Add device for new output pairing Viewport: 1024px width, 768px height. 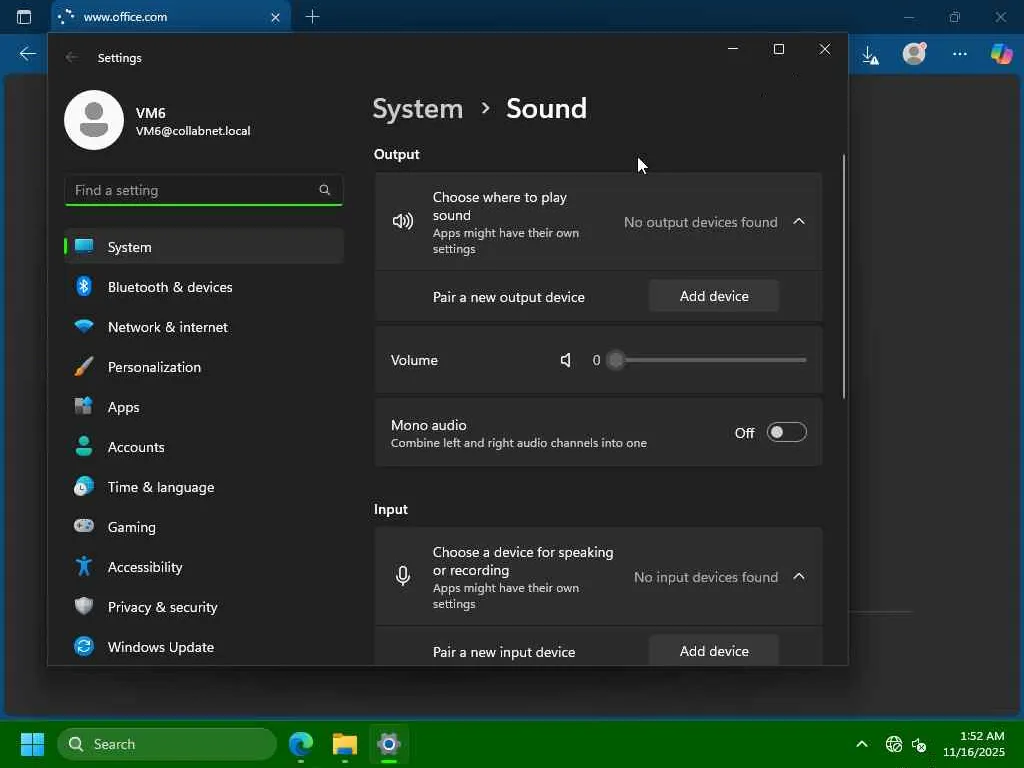pyautogui.click(x=714, y=296)
